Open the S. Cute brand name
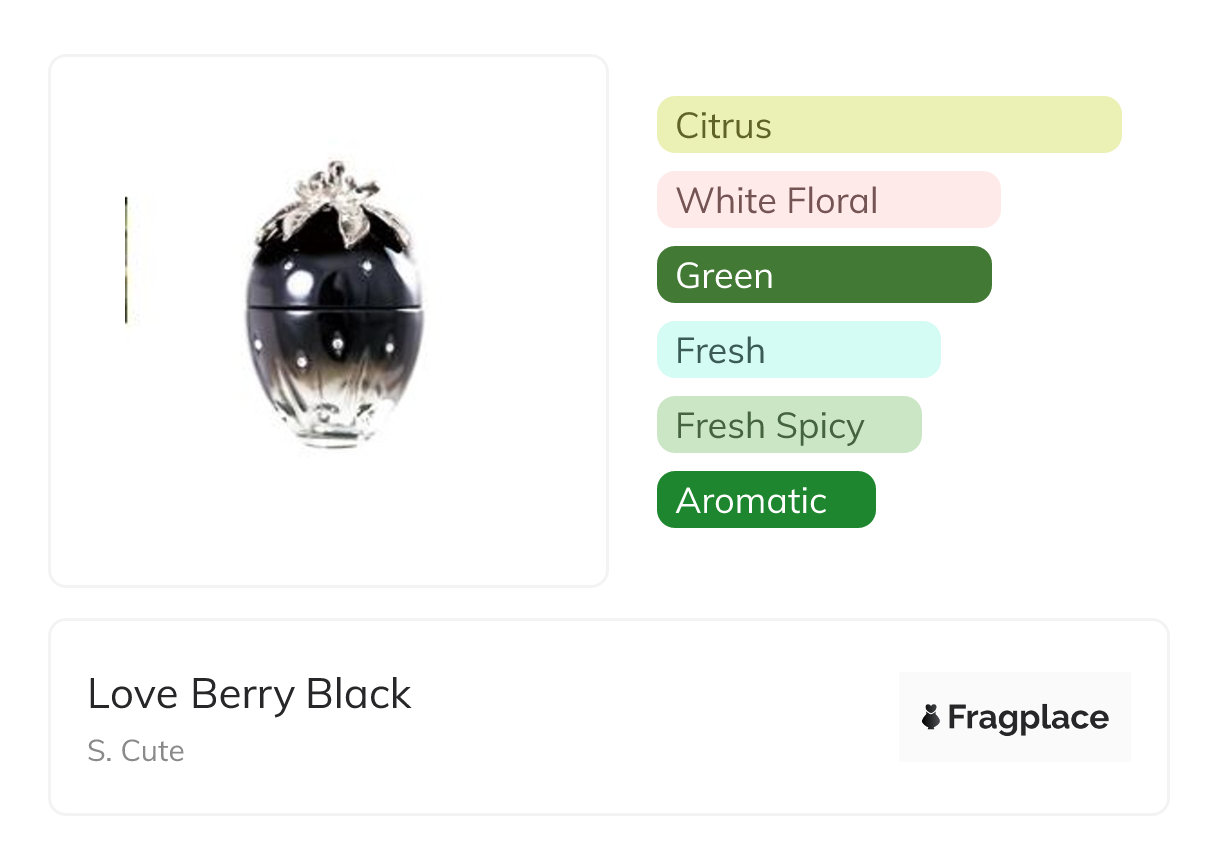 coord(136,751)
